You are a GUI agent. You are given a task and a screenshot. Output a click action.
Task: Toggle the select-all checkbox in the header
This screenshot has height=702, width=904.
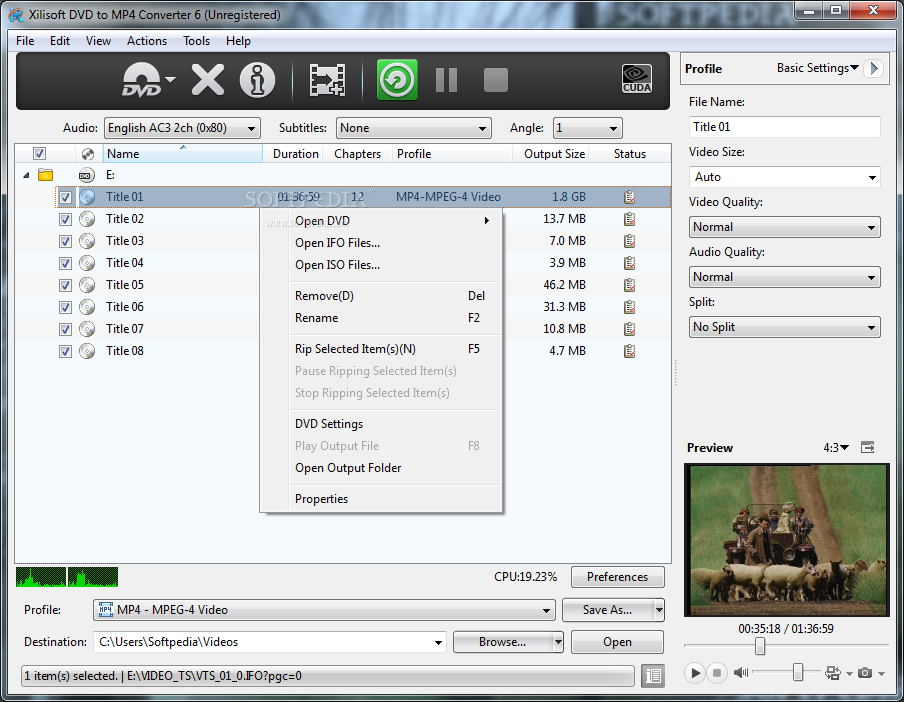39,153
